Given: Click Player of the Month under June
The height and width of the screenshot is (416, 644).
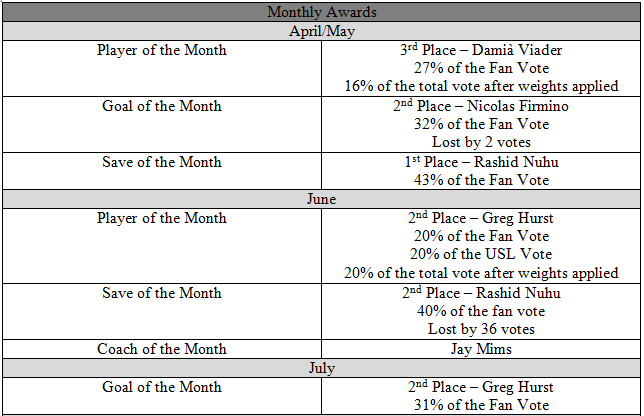Looking at the screenshot, I should point(162,218).
